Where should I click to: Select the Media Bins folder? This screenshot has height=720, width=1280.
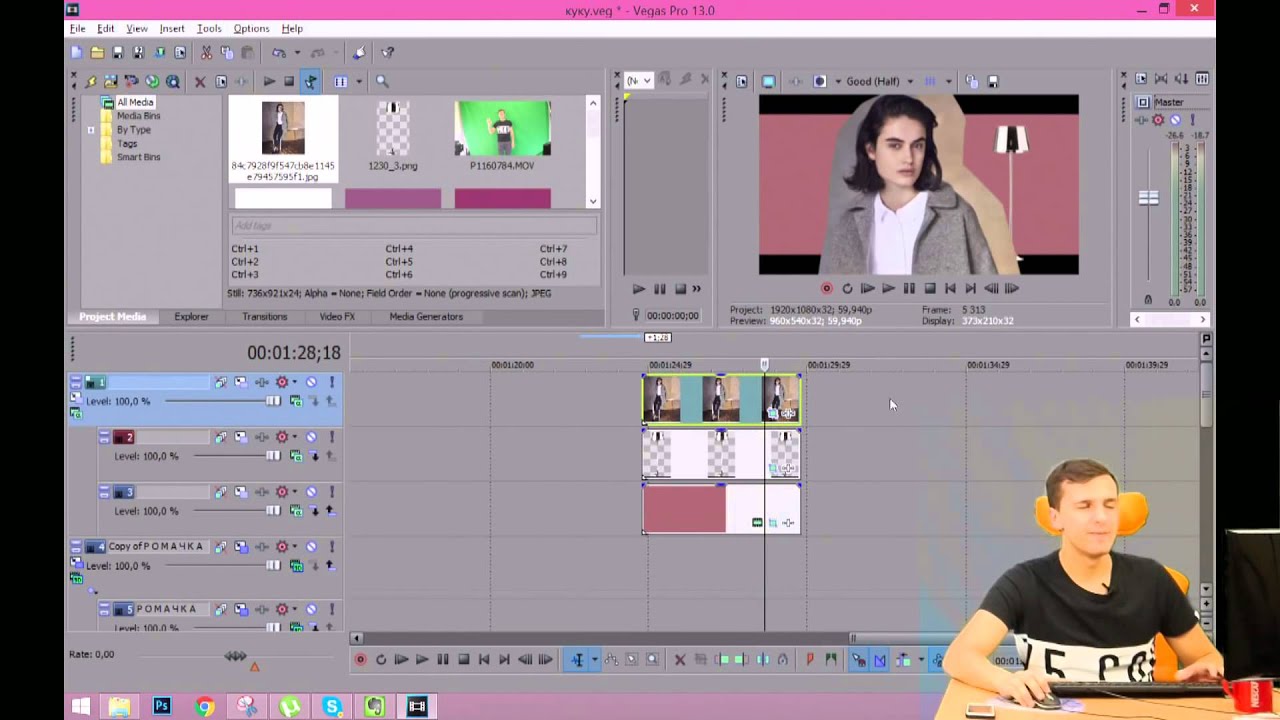138,116
